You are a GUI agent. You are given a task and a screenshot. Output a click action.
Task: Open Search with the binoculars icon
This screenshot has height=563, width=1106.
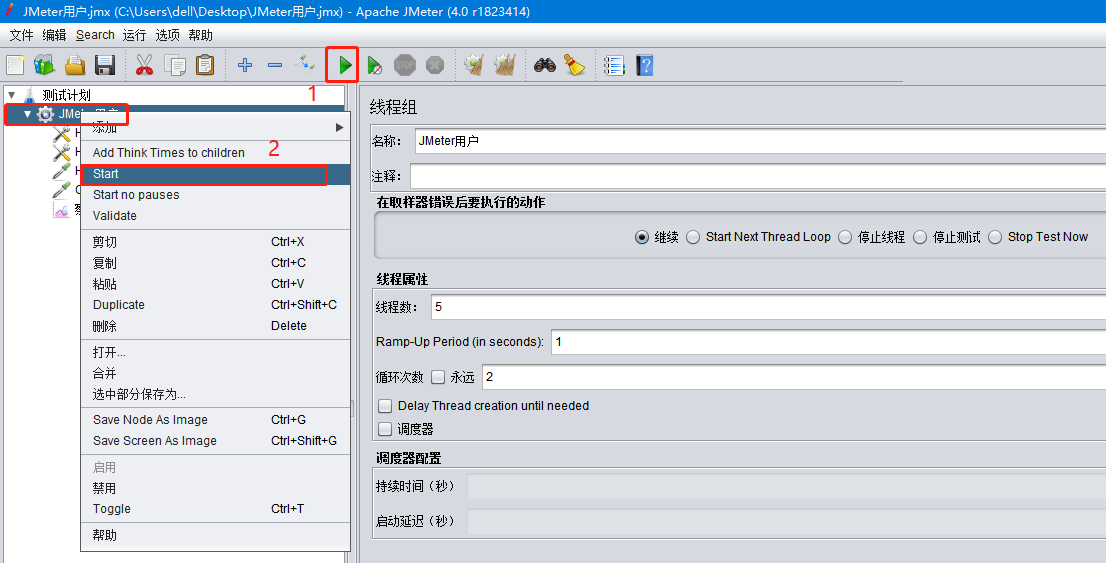coord(545,65)
